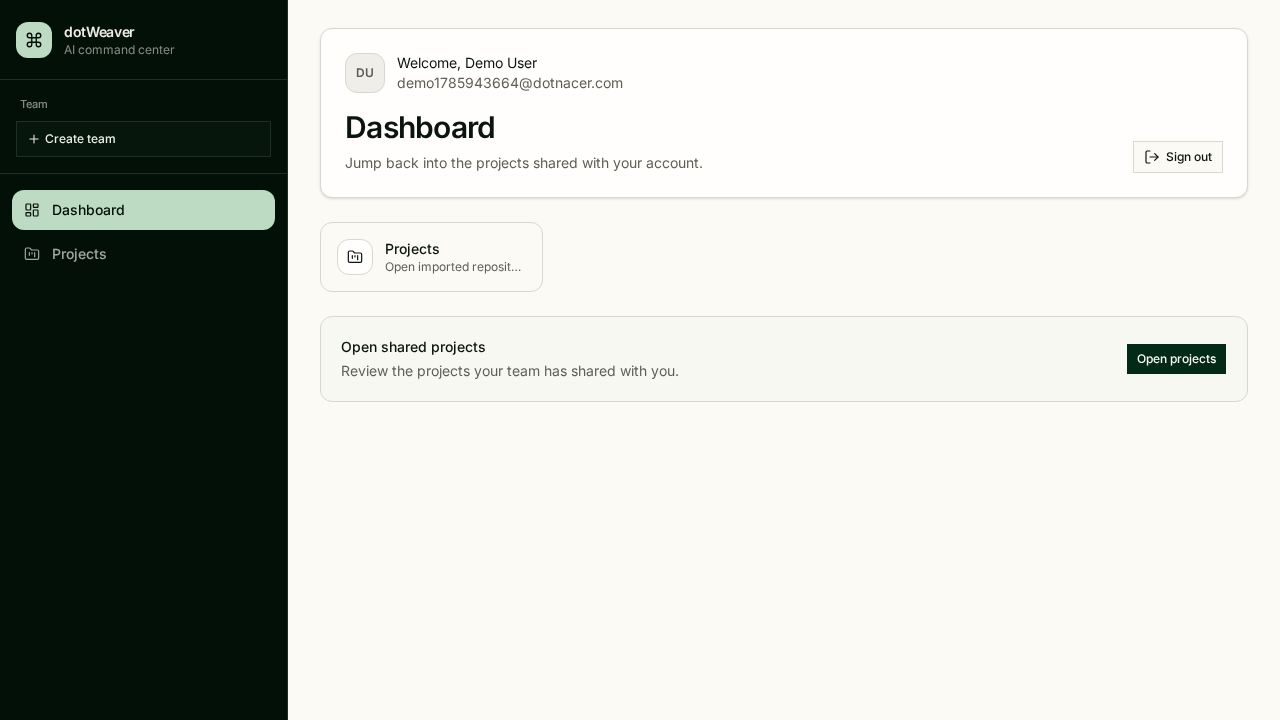Create a new team
Viewport: 1280px width, 720px height.
143,139
